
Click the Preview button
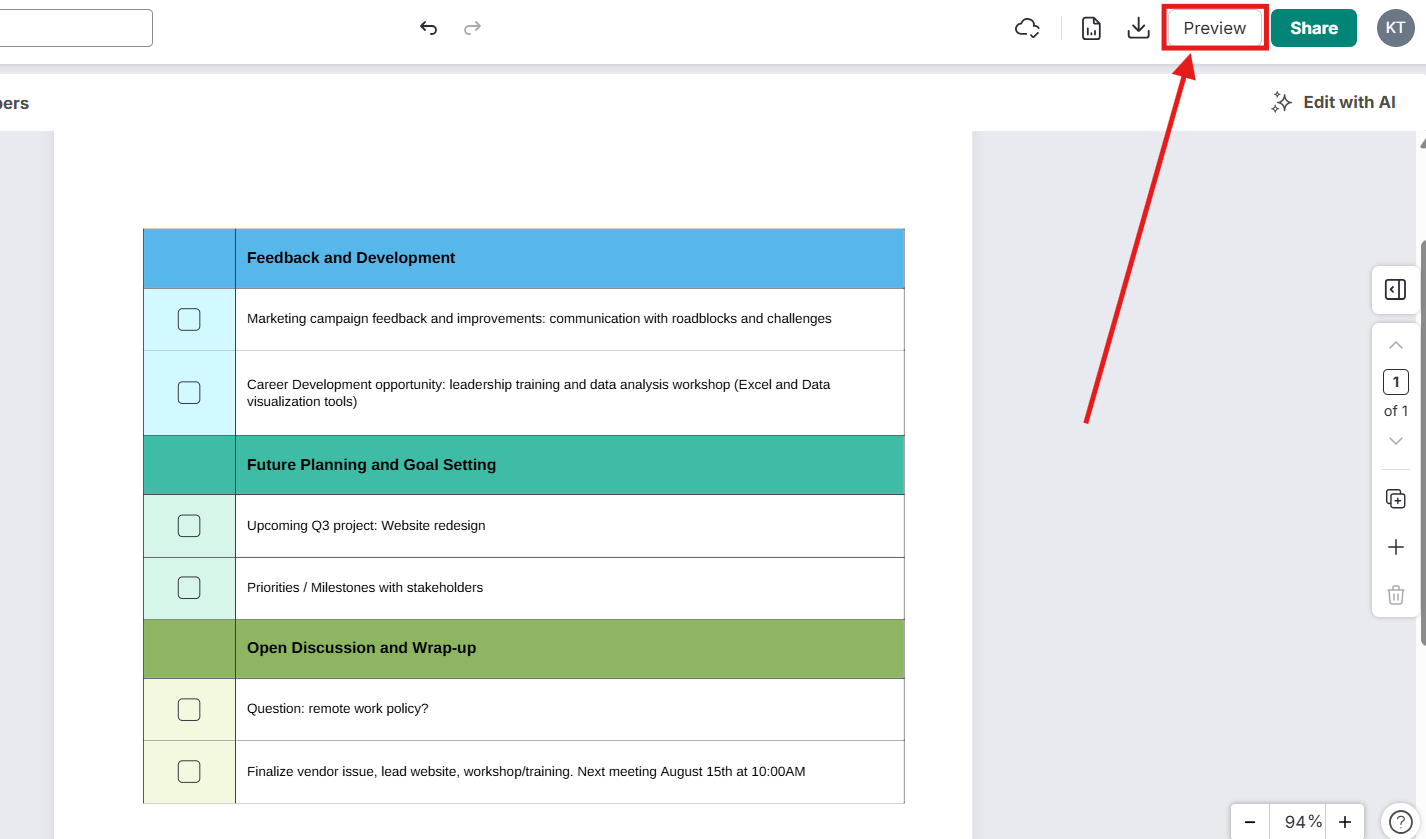click(x=1214, y=28)
